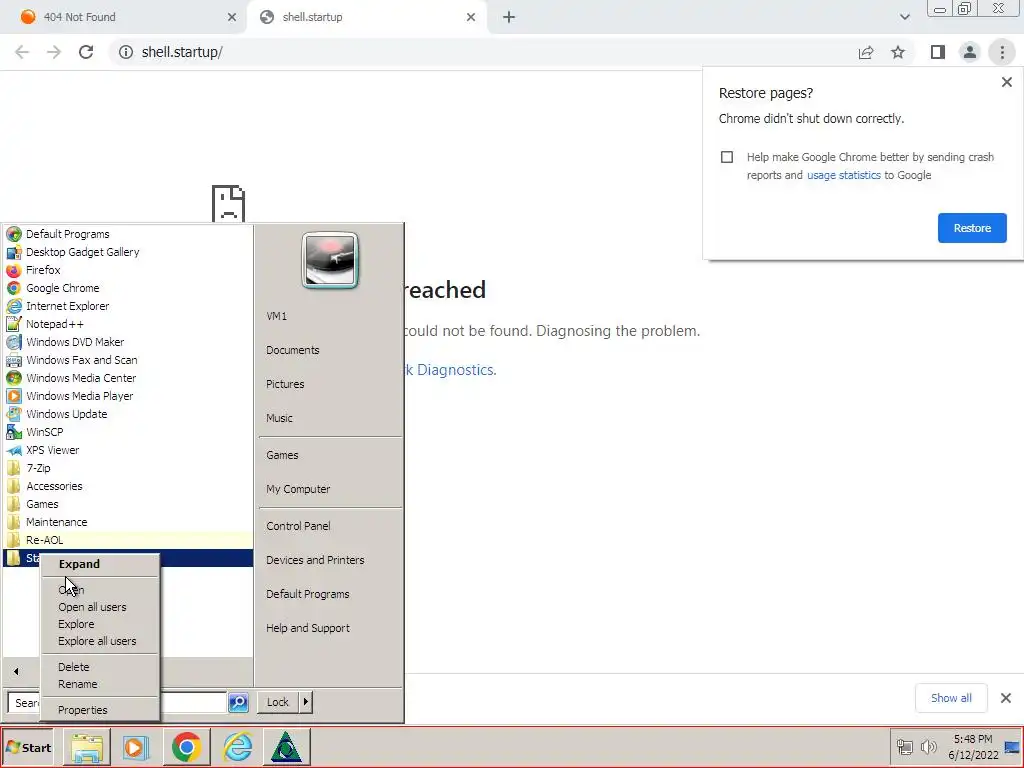
Task: Open Windows Fax and Scan
Action: (128, 360)
